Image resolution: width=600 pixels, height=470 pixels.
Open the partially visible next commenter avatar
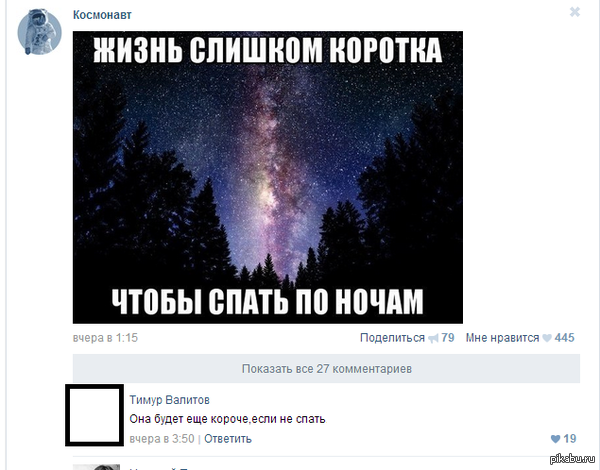tap(96, 467)
